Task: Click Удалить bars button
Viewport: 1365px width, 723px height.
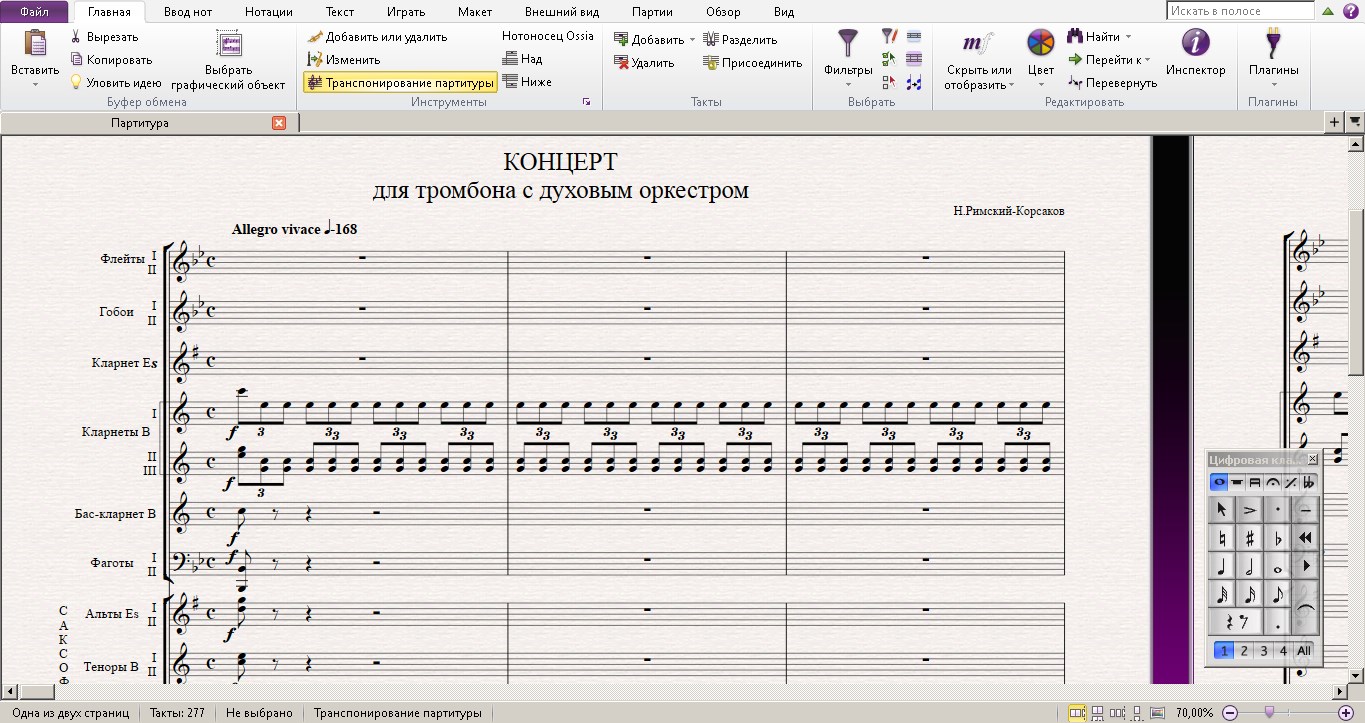Action: coord(643,63)
